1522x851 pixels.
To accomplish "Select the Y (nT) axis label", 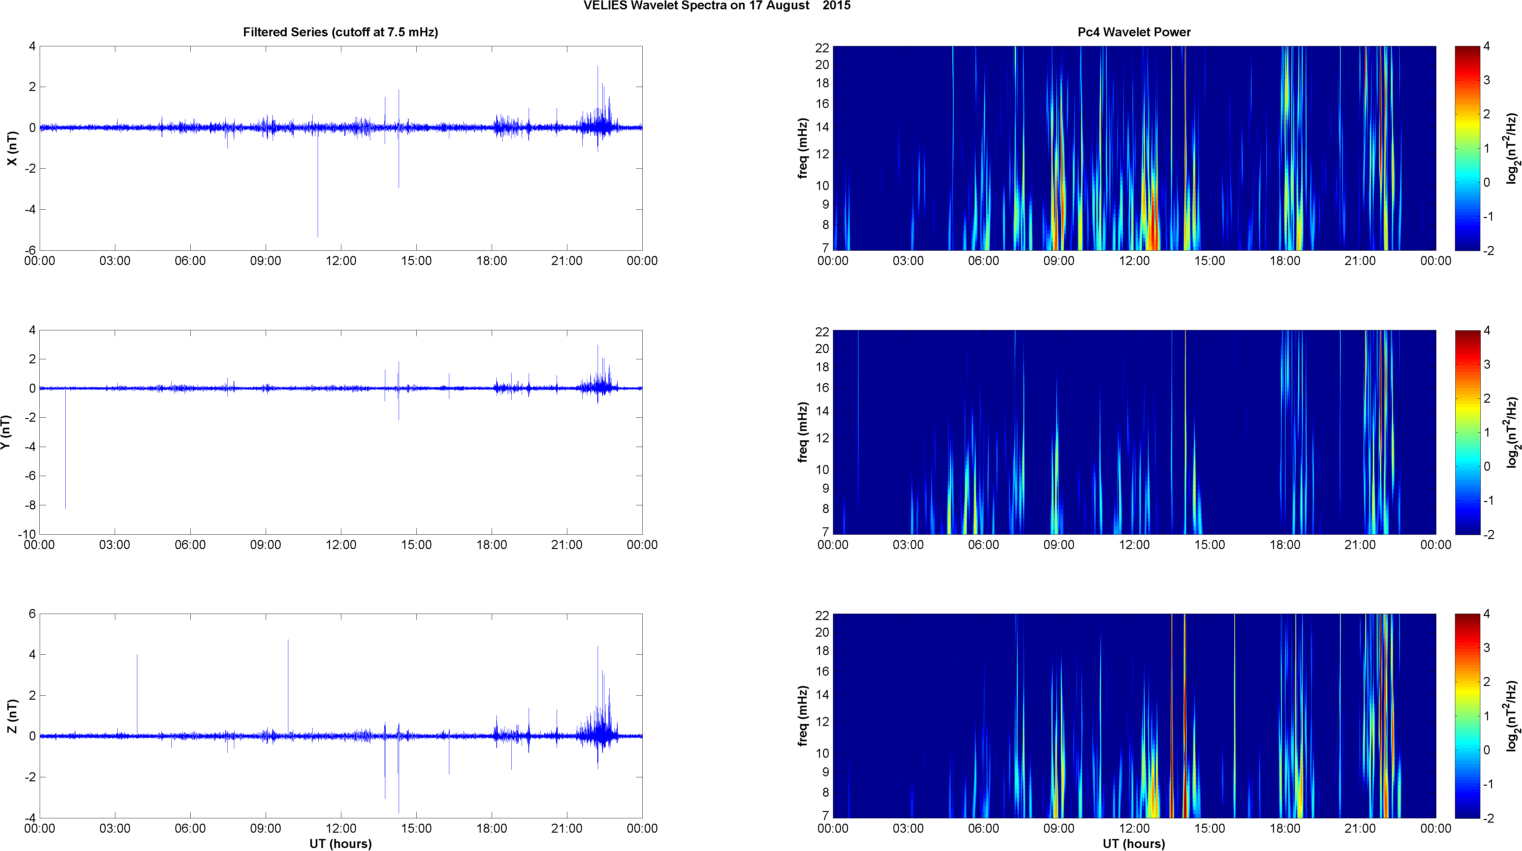I will [x=6, y=432].
